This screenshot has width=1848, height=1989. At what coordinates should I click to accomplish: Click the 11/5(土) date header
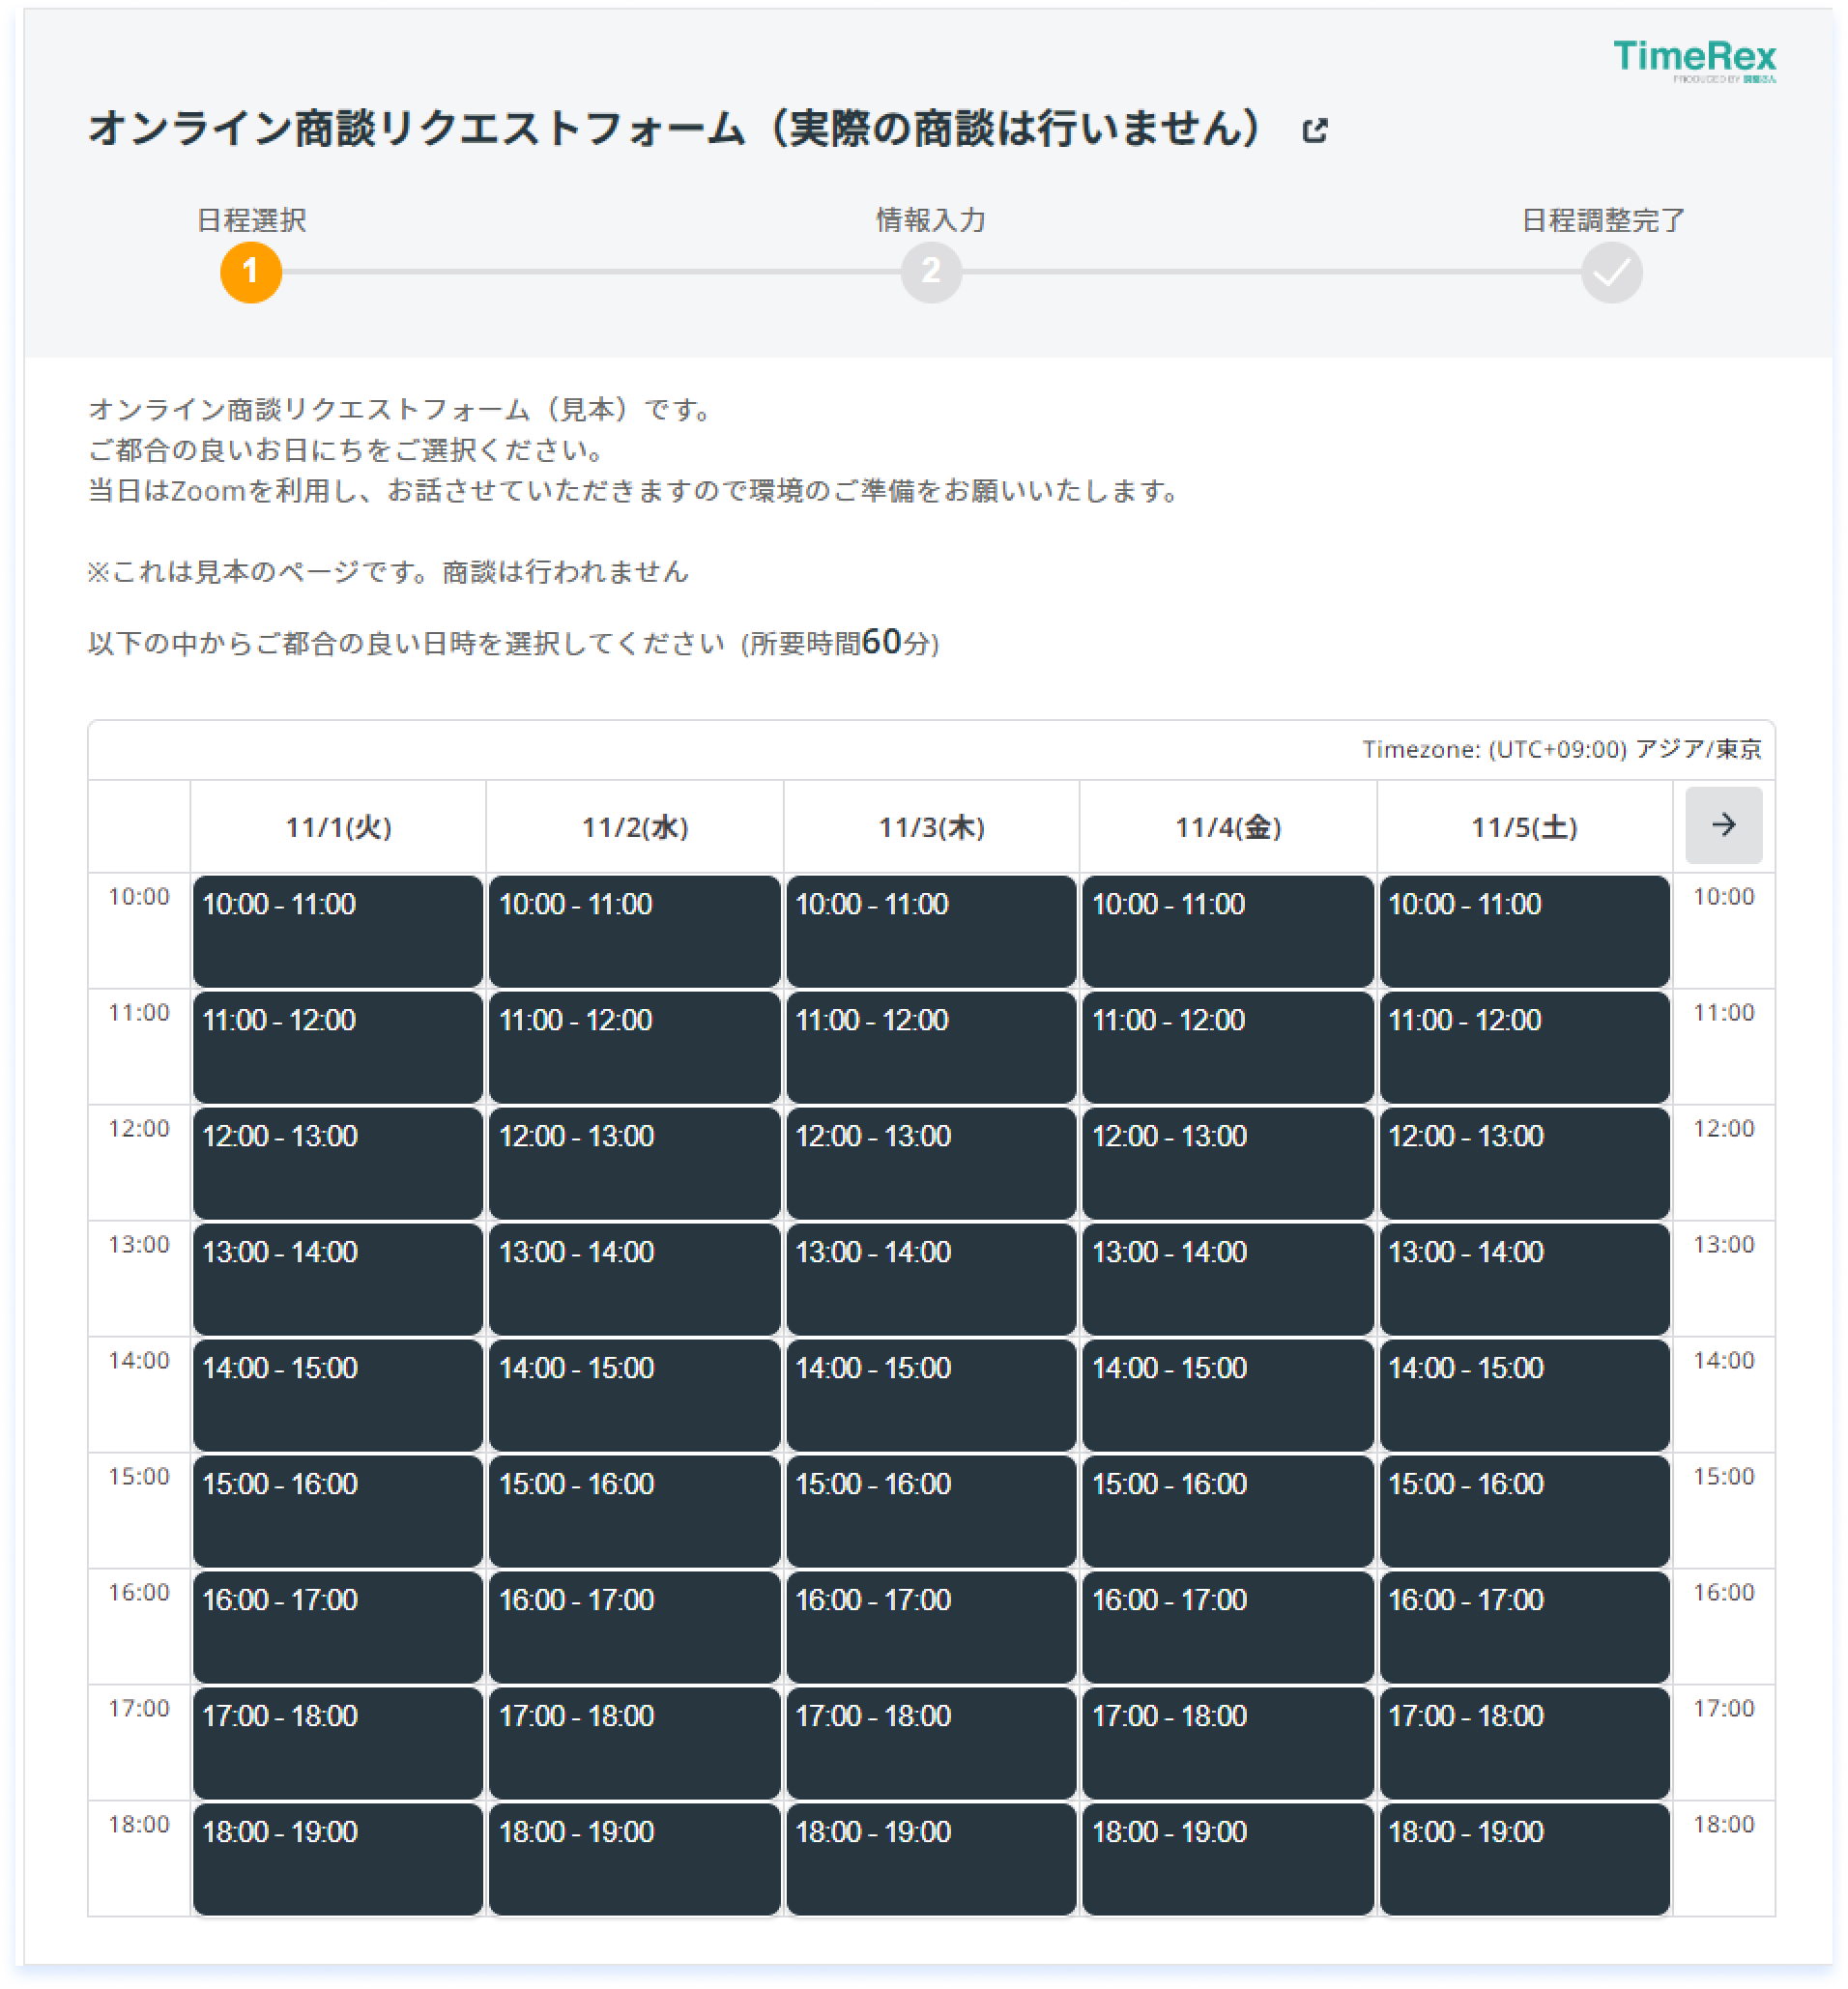click(x=1523, y=826)
